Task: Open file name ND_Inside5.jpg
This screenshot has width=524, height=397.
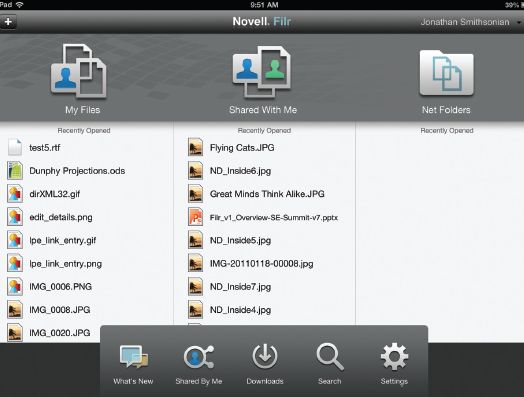Action: click(240, 241)
